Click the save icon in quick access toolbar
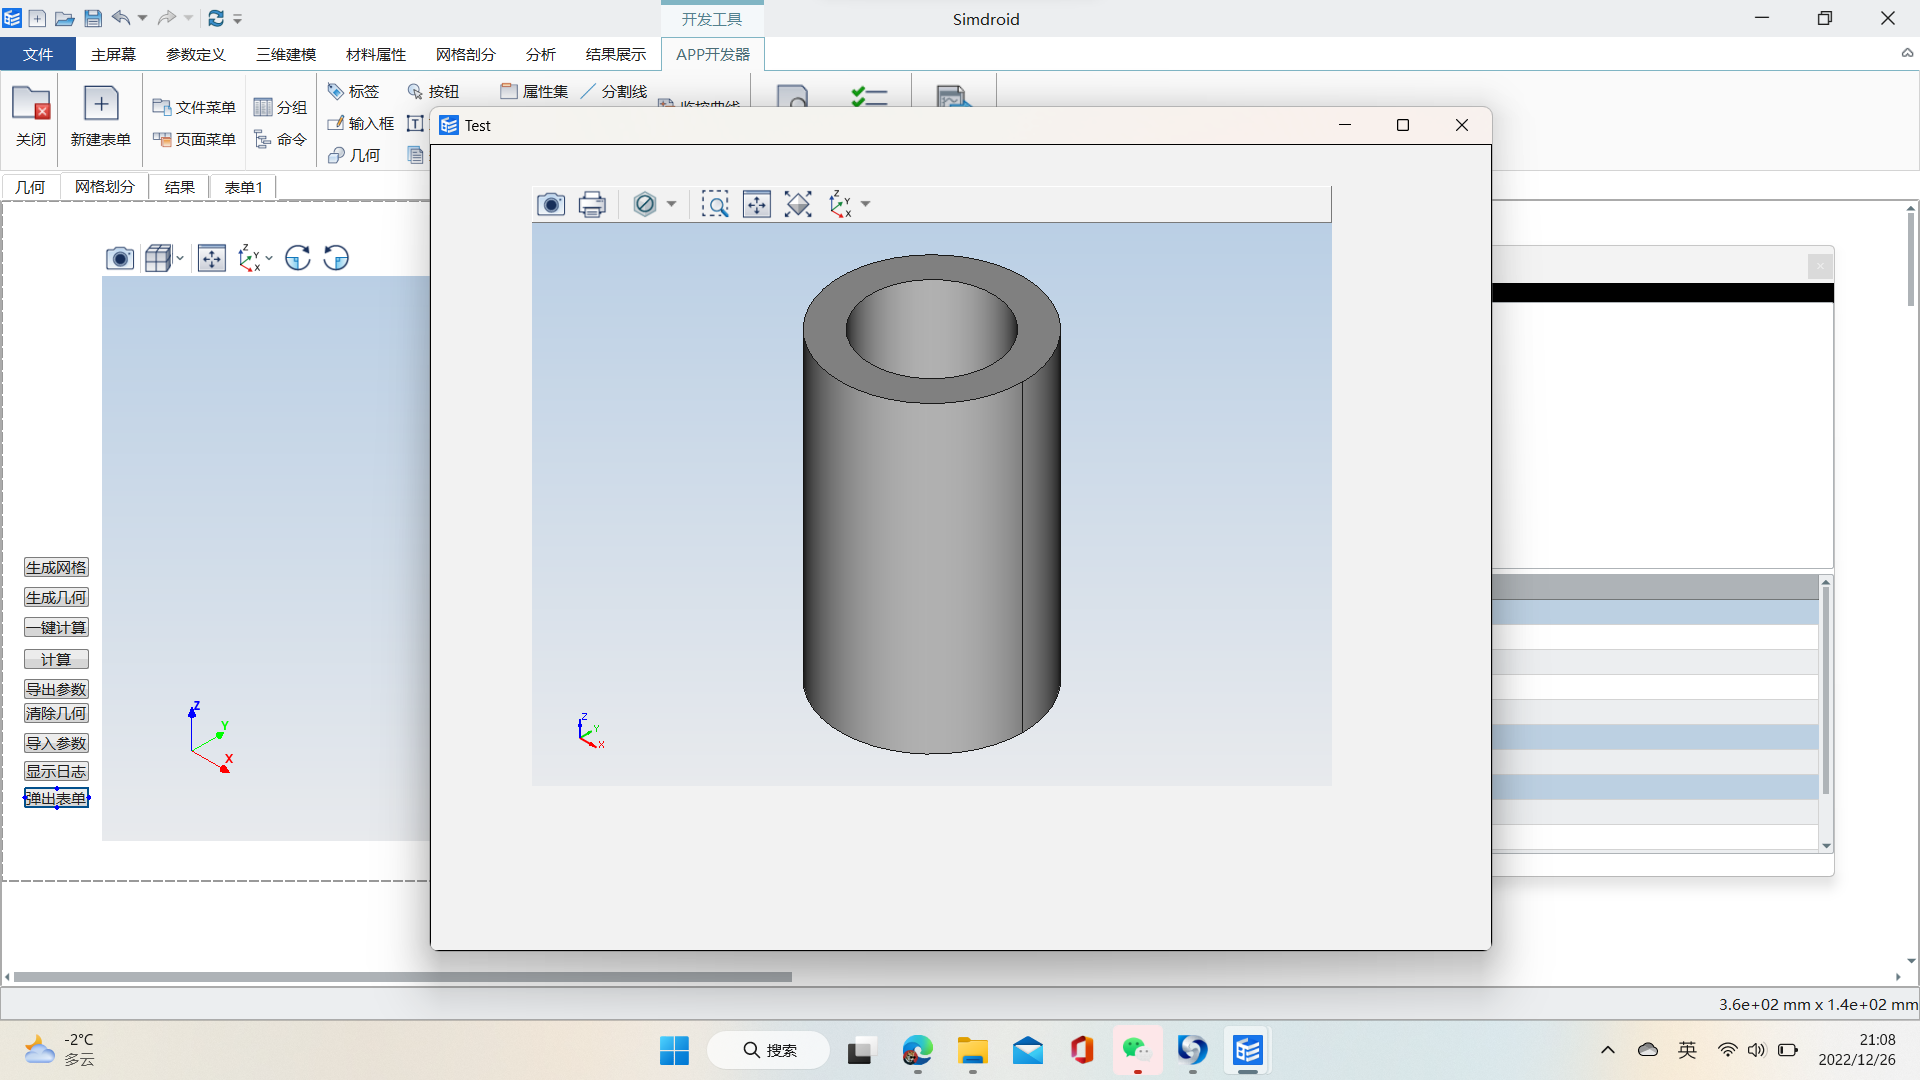The height and width of the screenshot is (1080, 1920). click(93, 18)
